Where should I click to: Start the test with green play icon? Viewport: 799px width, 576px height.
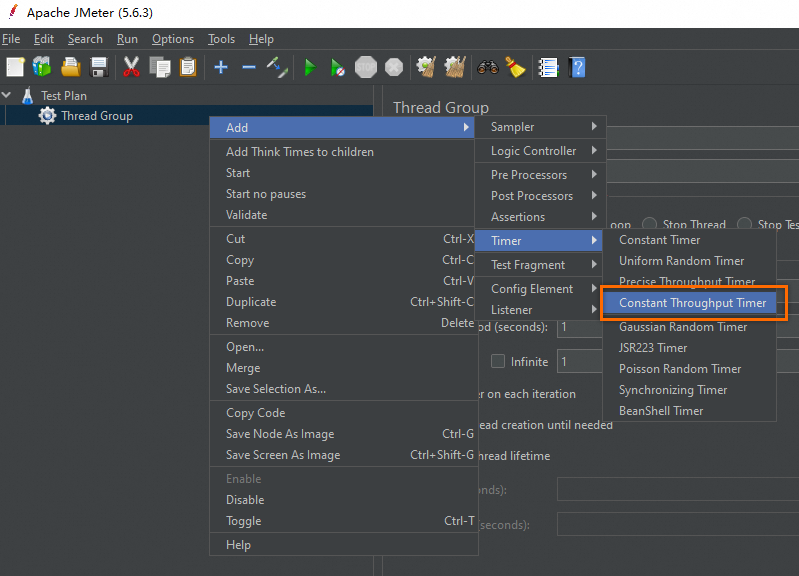310,67
